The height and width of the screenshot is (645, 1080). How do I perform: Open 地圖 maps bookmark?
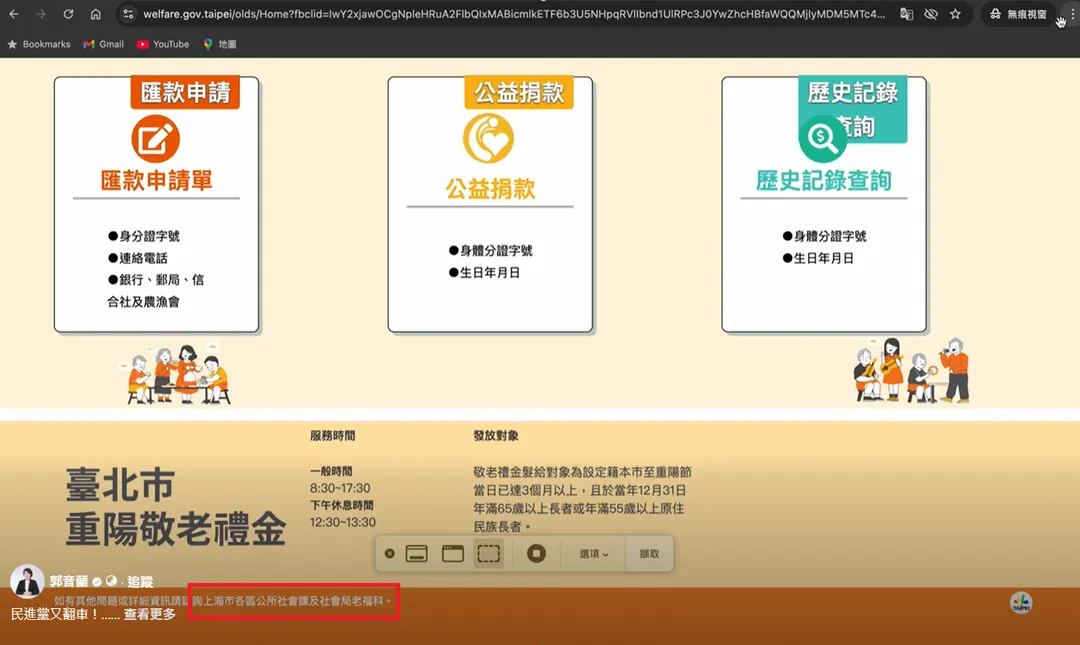click(220, 44)
